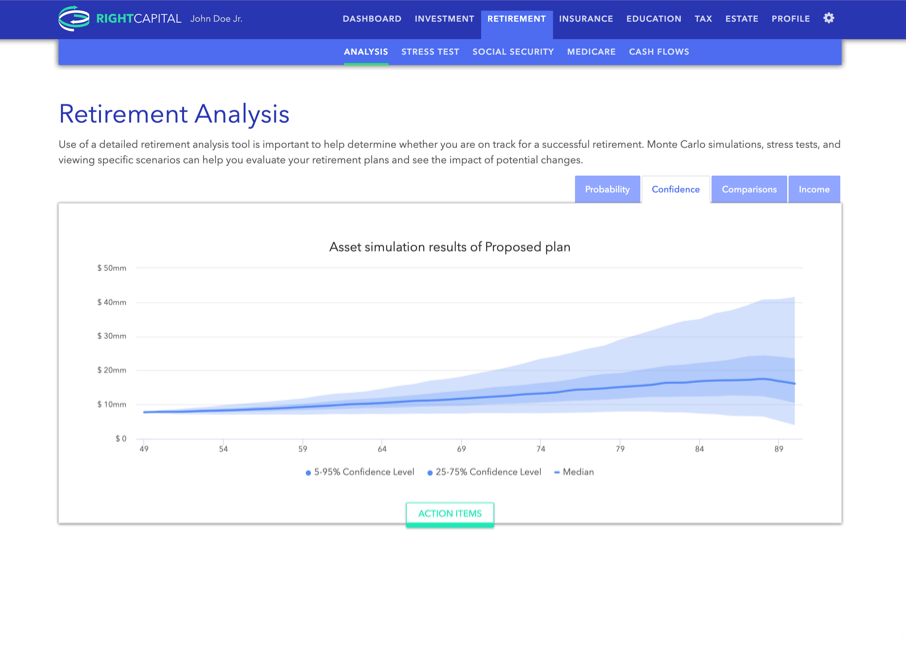Click age 54 on the x-axis
Viewport: 906px width, 651px height.
(x=223, y=449)
